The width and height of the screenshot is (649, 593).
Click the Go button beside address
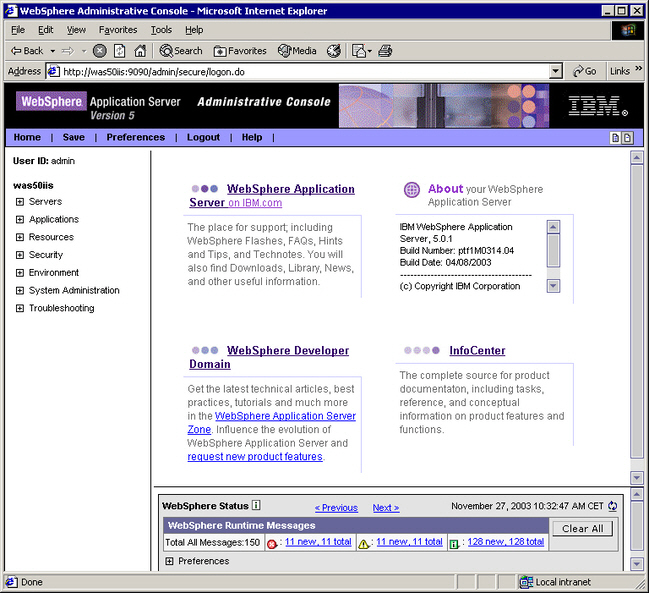(x=585, y=71)
